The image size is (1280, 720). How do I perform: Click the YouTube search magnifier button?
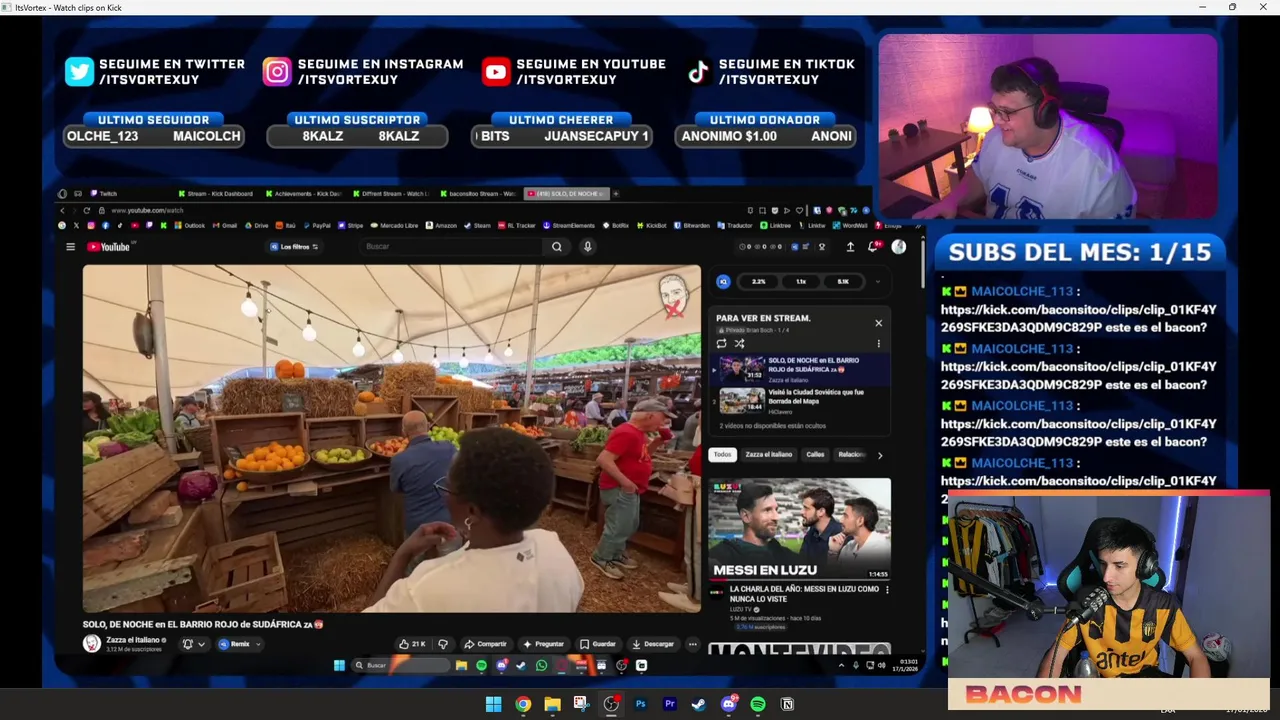click(x=557, y=247)
